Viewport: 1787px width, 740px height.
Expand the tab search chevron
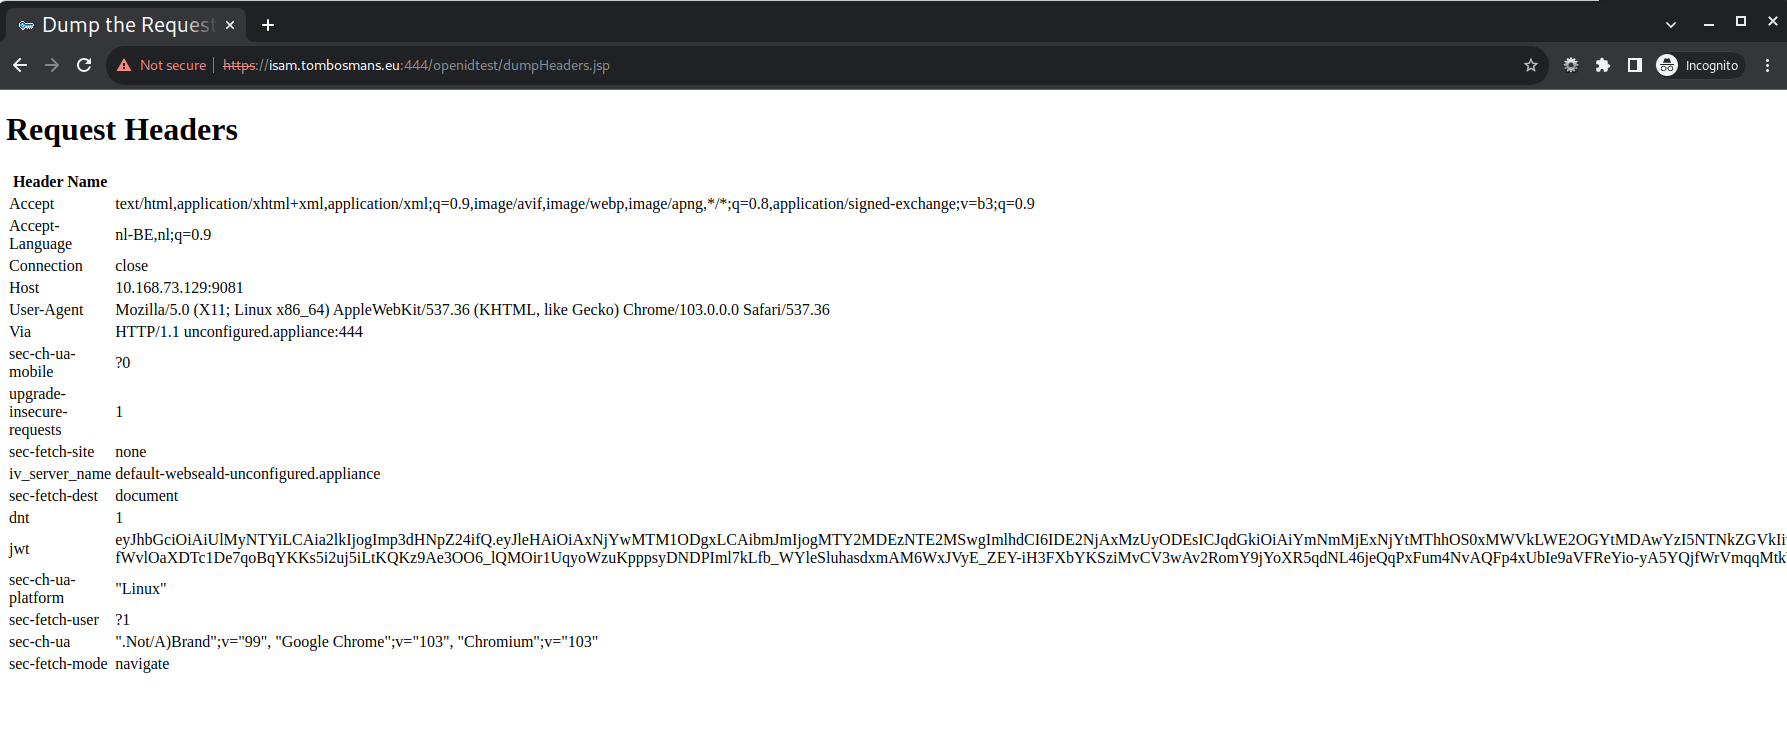(1671, 24)
